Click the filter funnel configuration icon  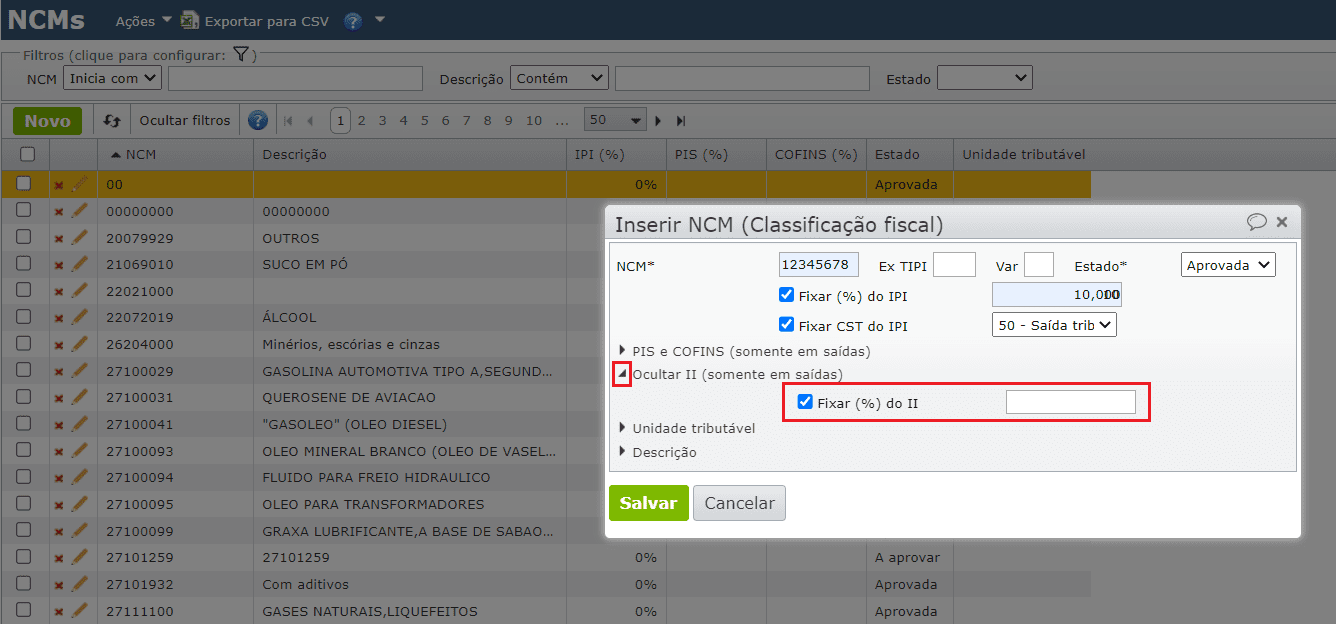pyautogui.click(x=240, y=55)
